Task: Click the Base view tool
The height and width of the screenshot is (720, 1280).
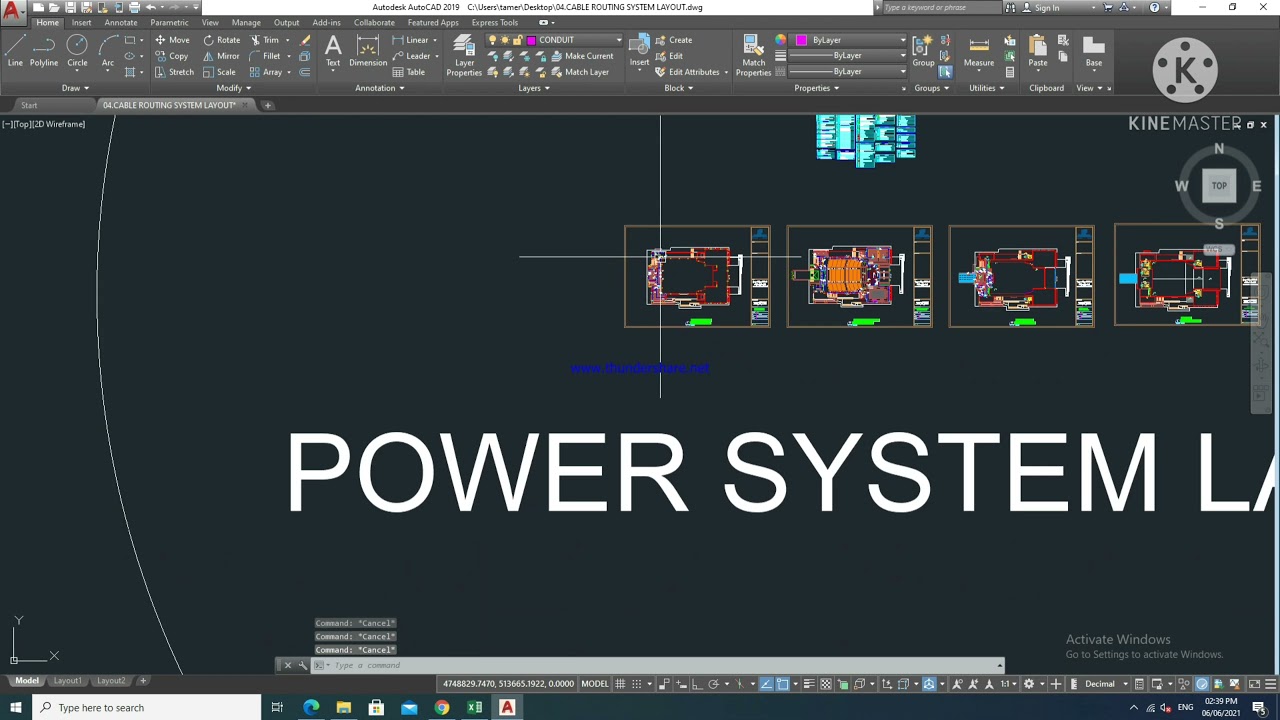Action: coord(1094,51)
